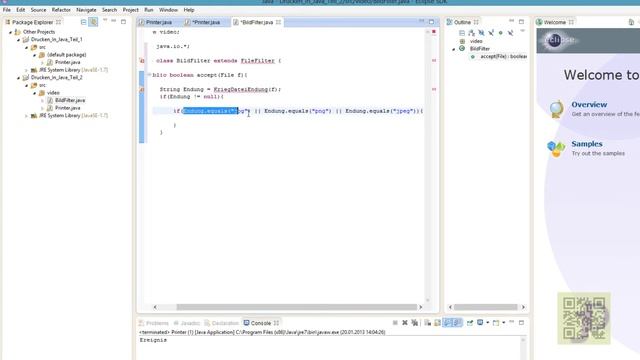Switch to Problems tab
This screenshot has height=360, width=640.
tap(153, 323)
